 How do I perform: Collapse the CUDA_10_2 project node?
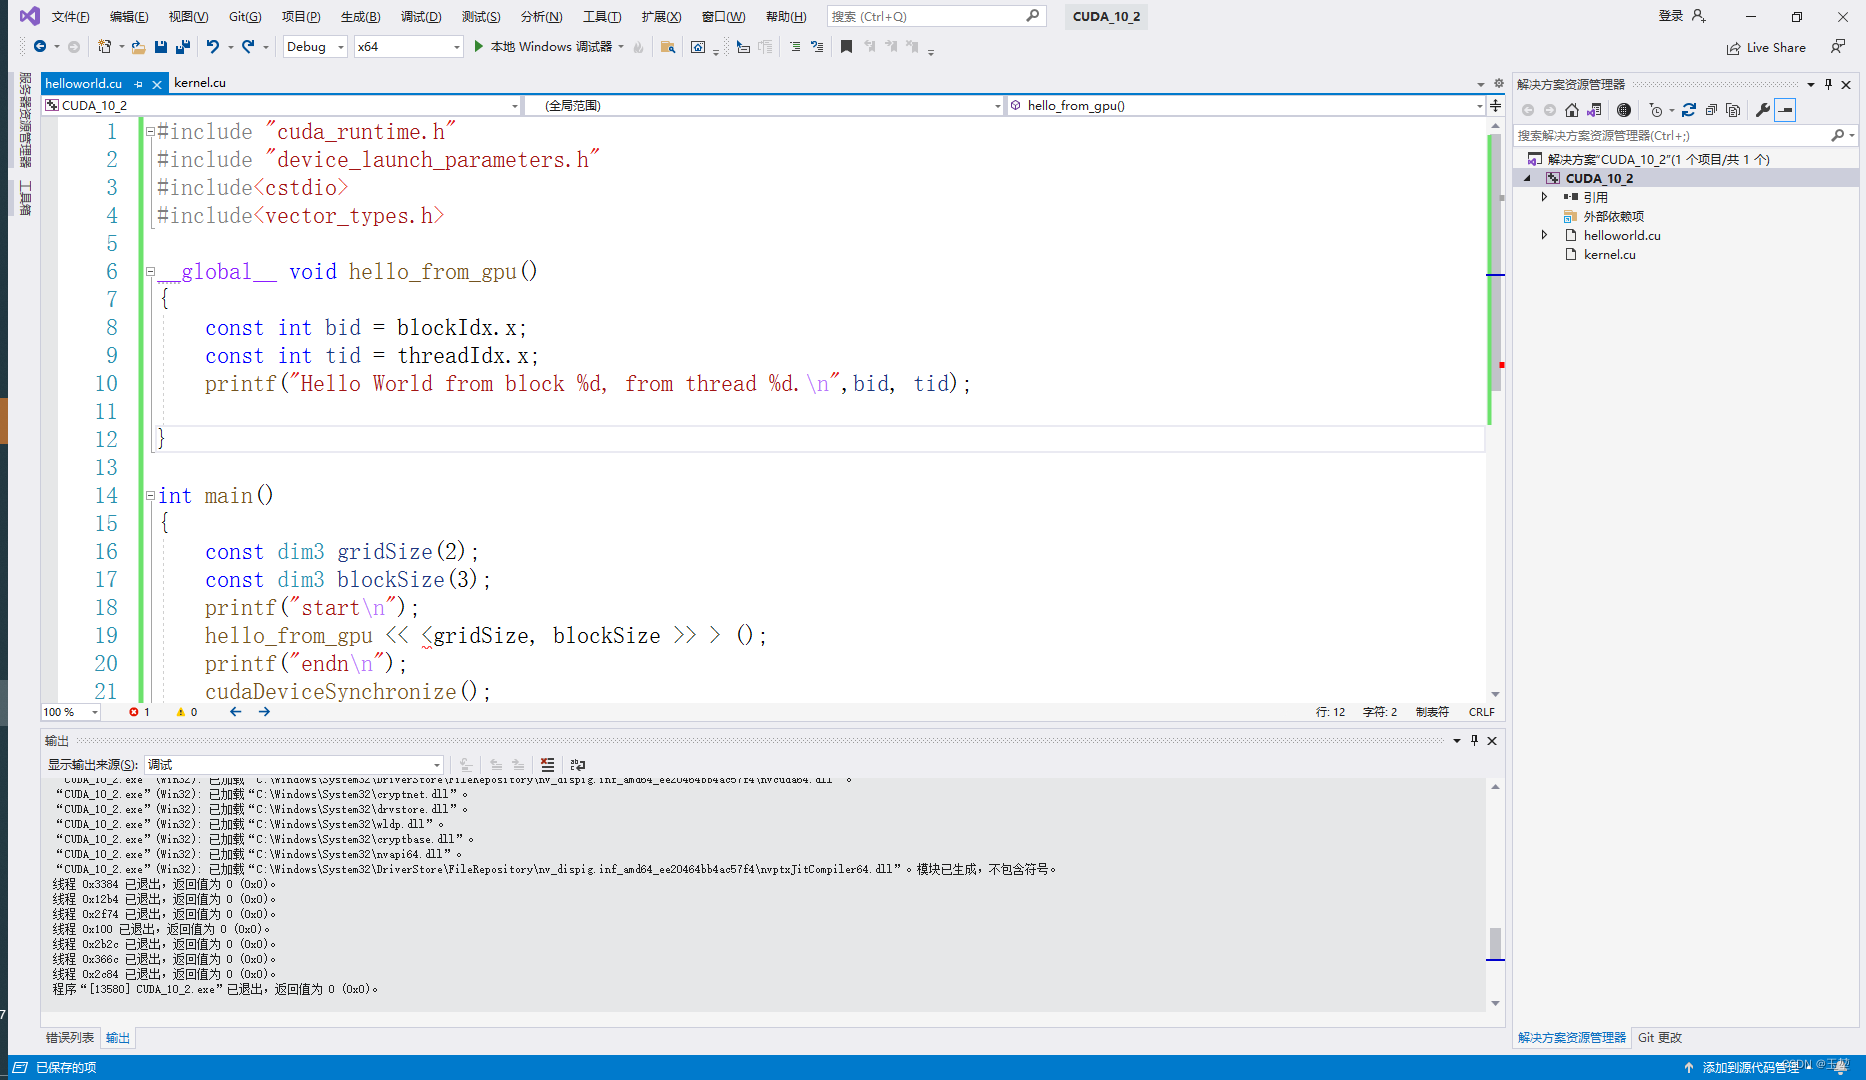1527,177
